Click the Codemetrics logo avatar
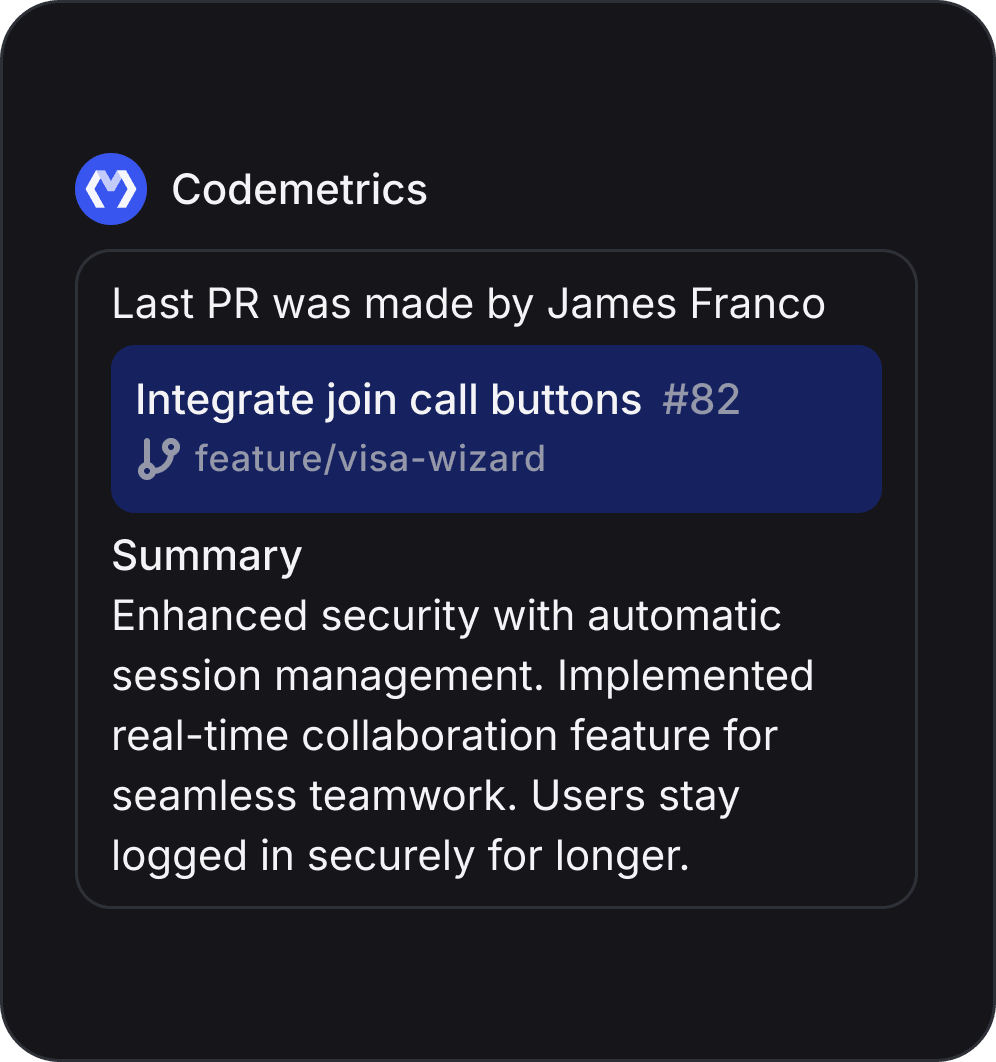The height and width of the screenshot is (1062, 996). (x=111, y=189)
